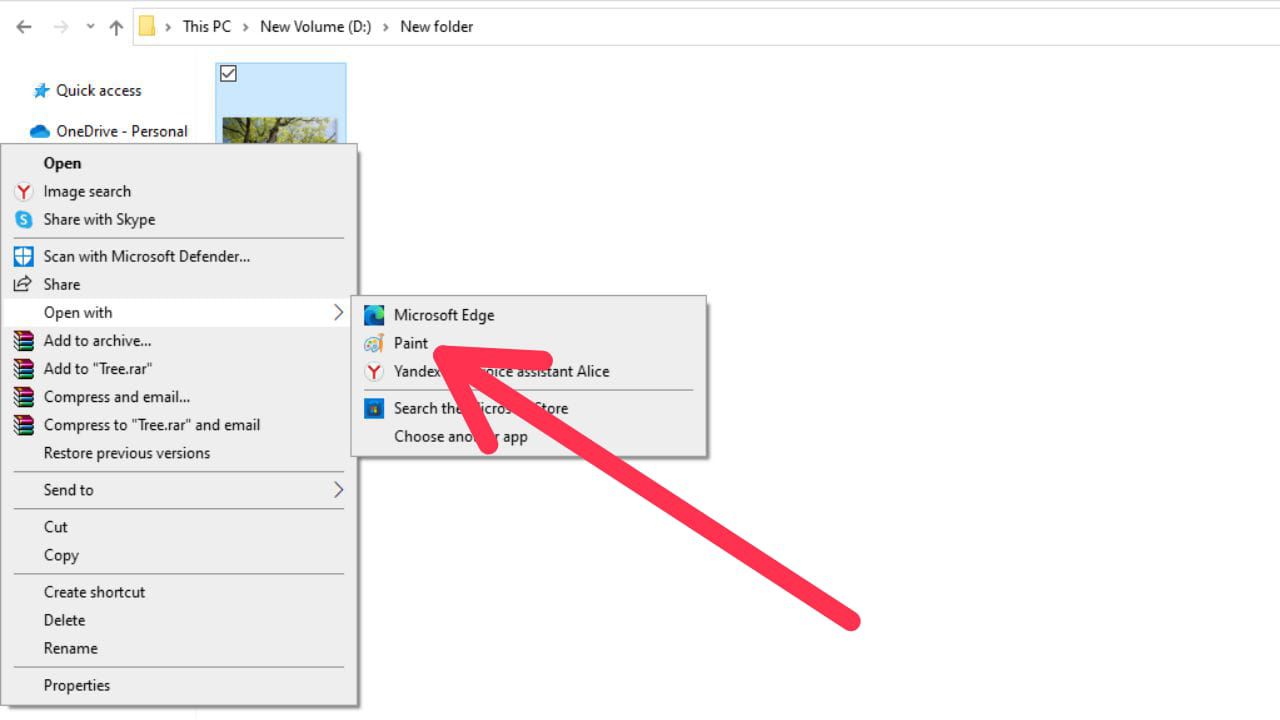The height and width of the screenshot is (720, 1280).
Task: Open the Open with submenu
Action: point(180,312)
